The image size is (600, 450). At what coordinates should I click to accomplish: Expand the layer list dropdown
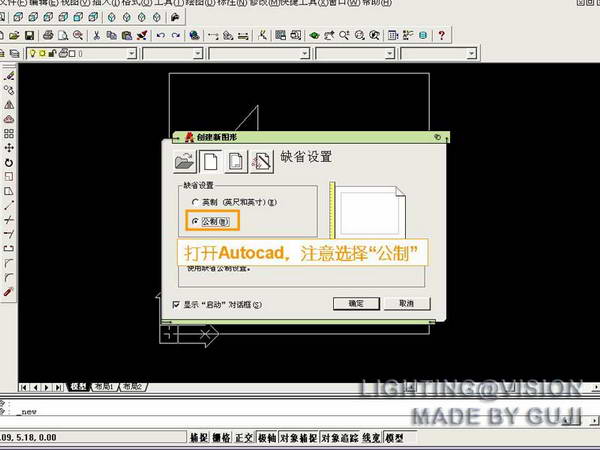click(x=132, y=54)
